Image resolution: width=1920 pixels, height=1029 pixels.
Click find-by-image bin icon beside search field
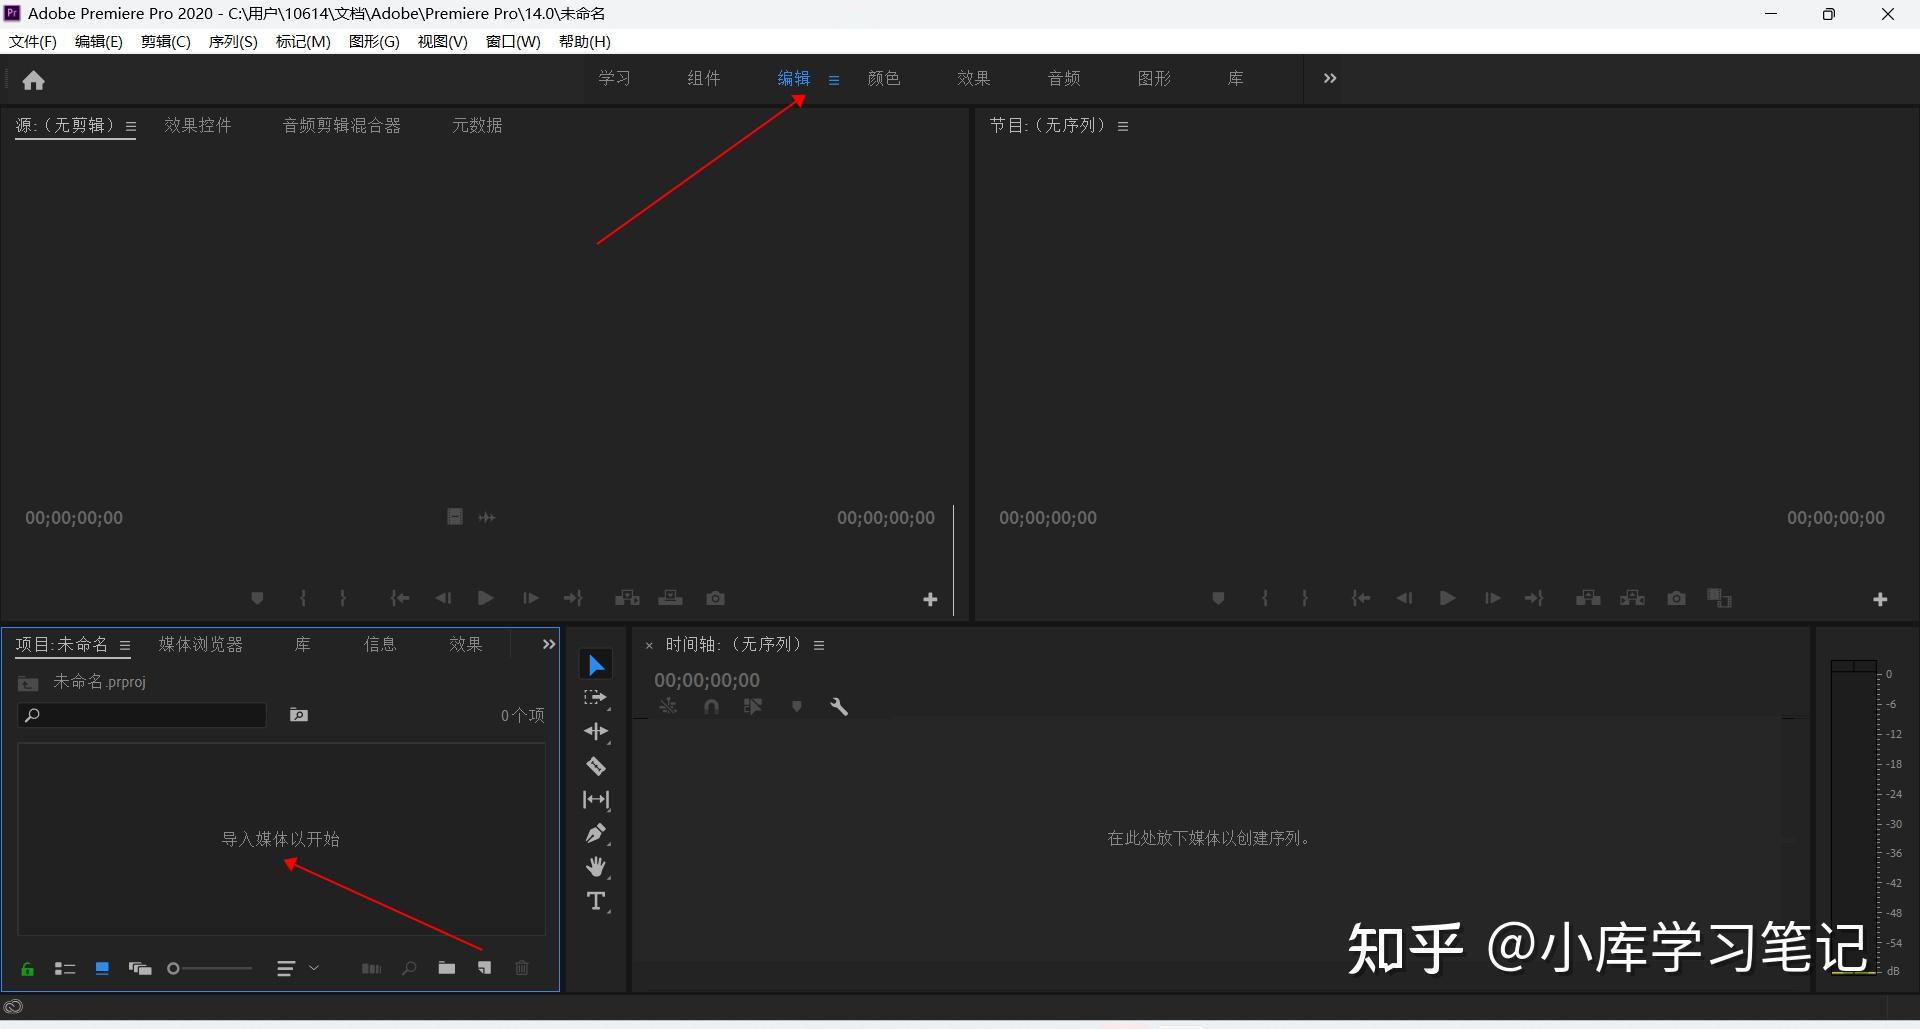tap(299, 715)
